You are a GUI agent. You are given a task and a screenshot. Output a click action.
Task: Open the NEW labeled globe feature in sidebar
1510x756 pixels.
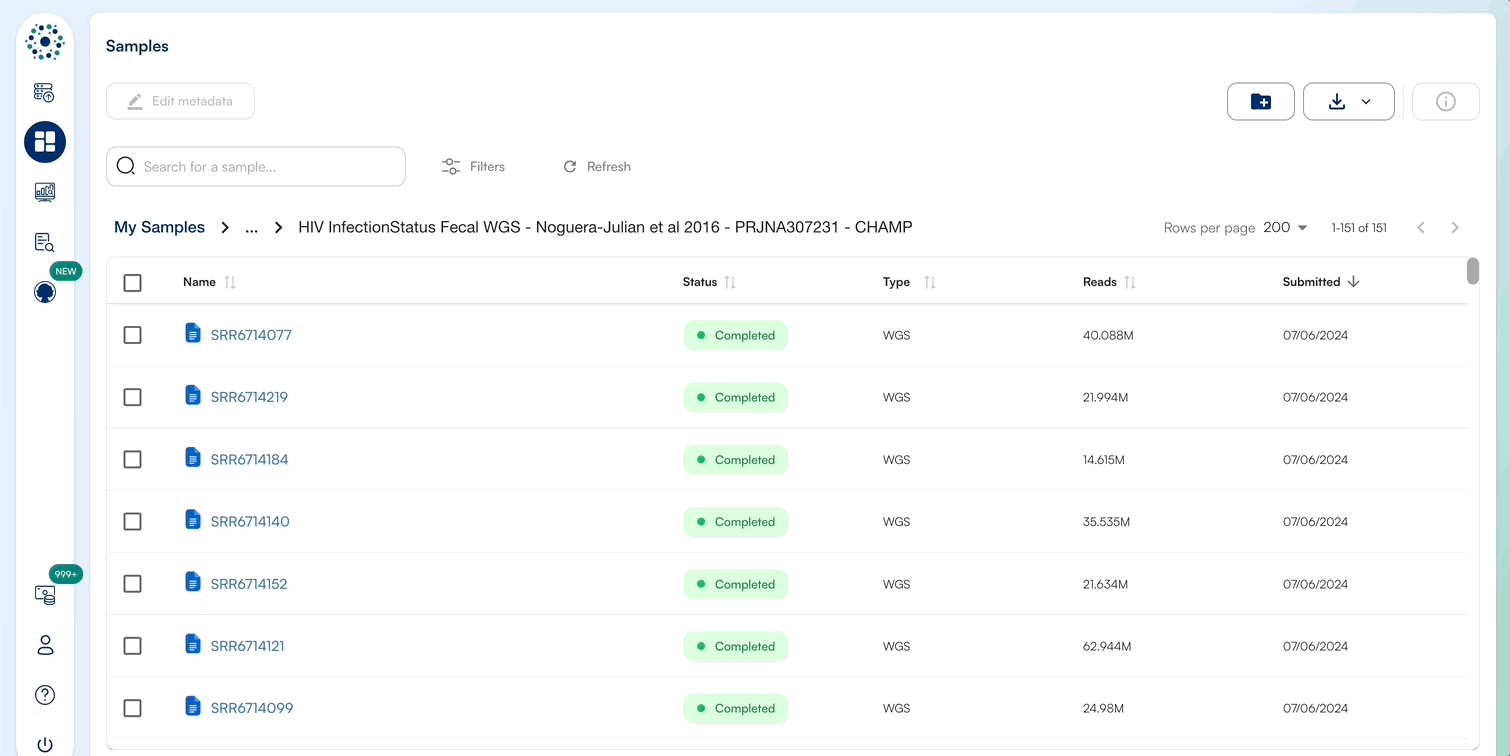click(x=44, y=292)
